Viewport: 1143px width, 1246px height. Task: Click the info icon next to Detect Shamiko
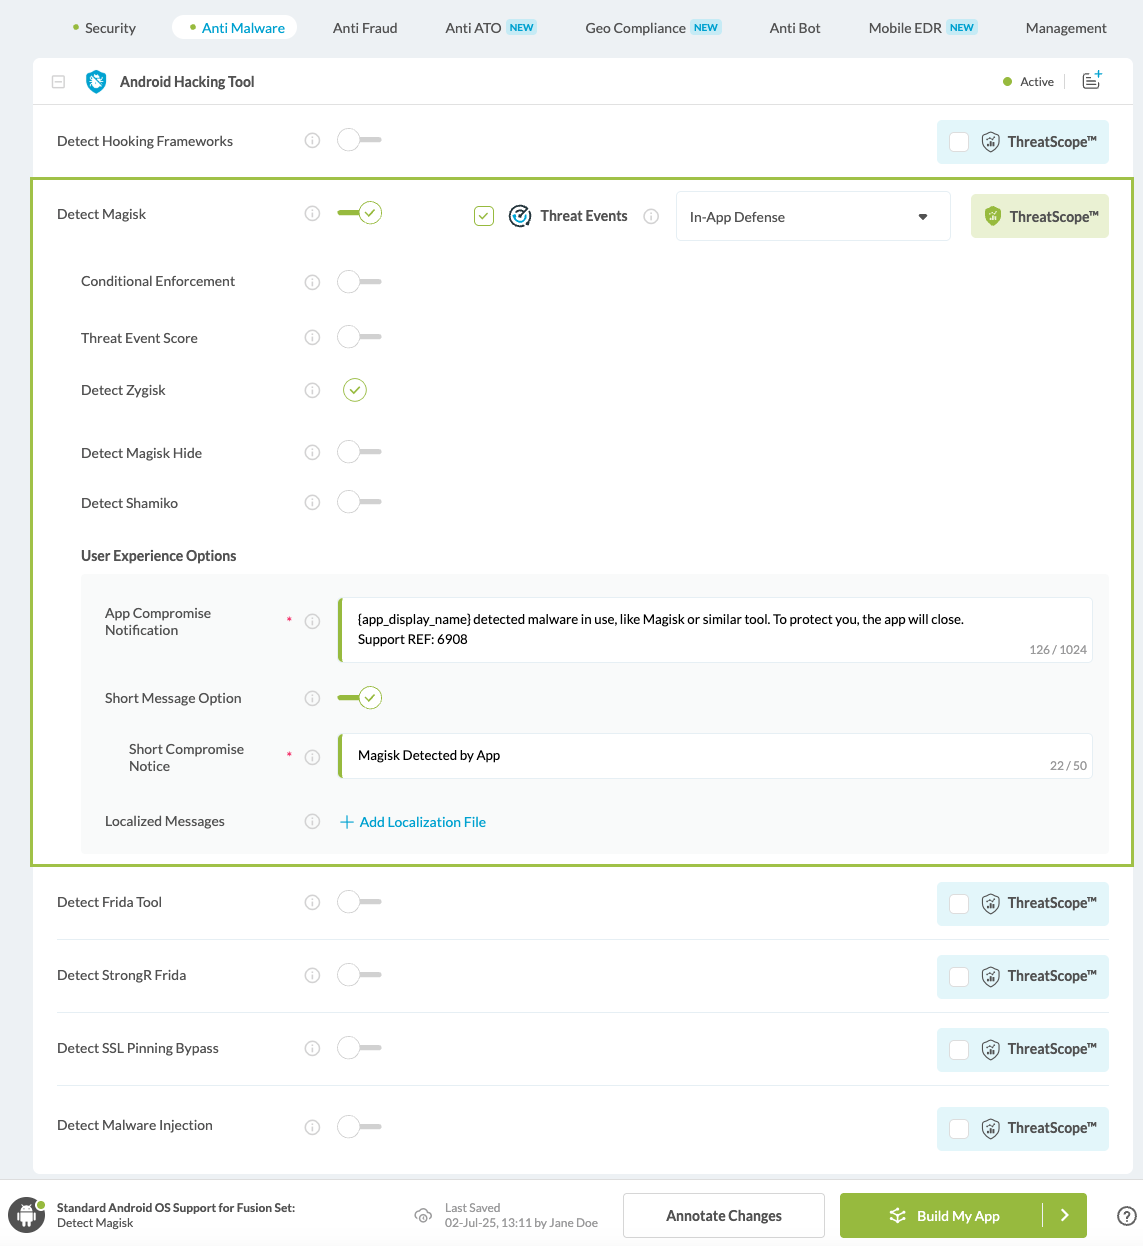click(x=311, y=502)
